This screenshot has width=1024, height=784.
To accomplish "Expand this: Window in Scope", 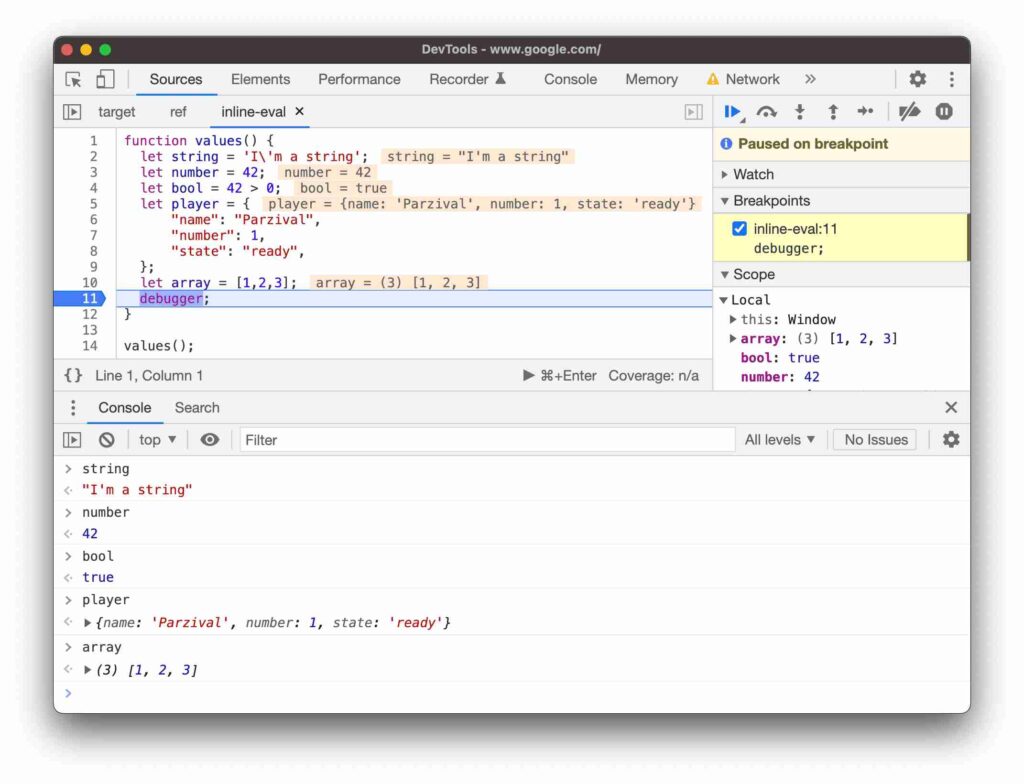I will point(733,319).
